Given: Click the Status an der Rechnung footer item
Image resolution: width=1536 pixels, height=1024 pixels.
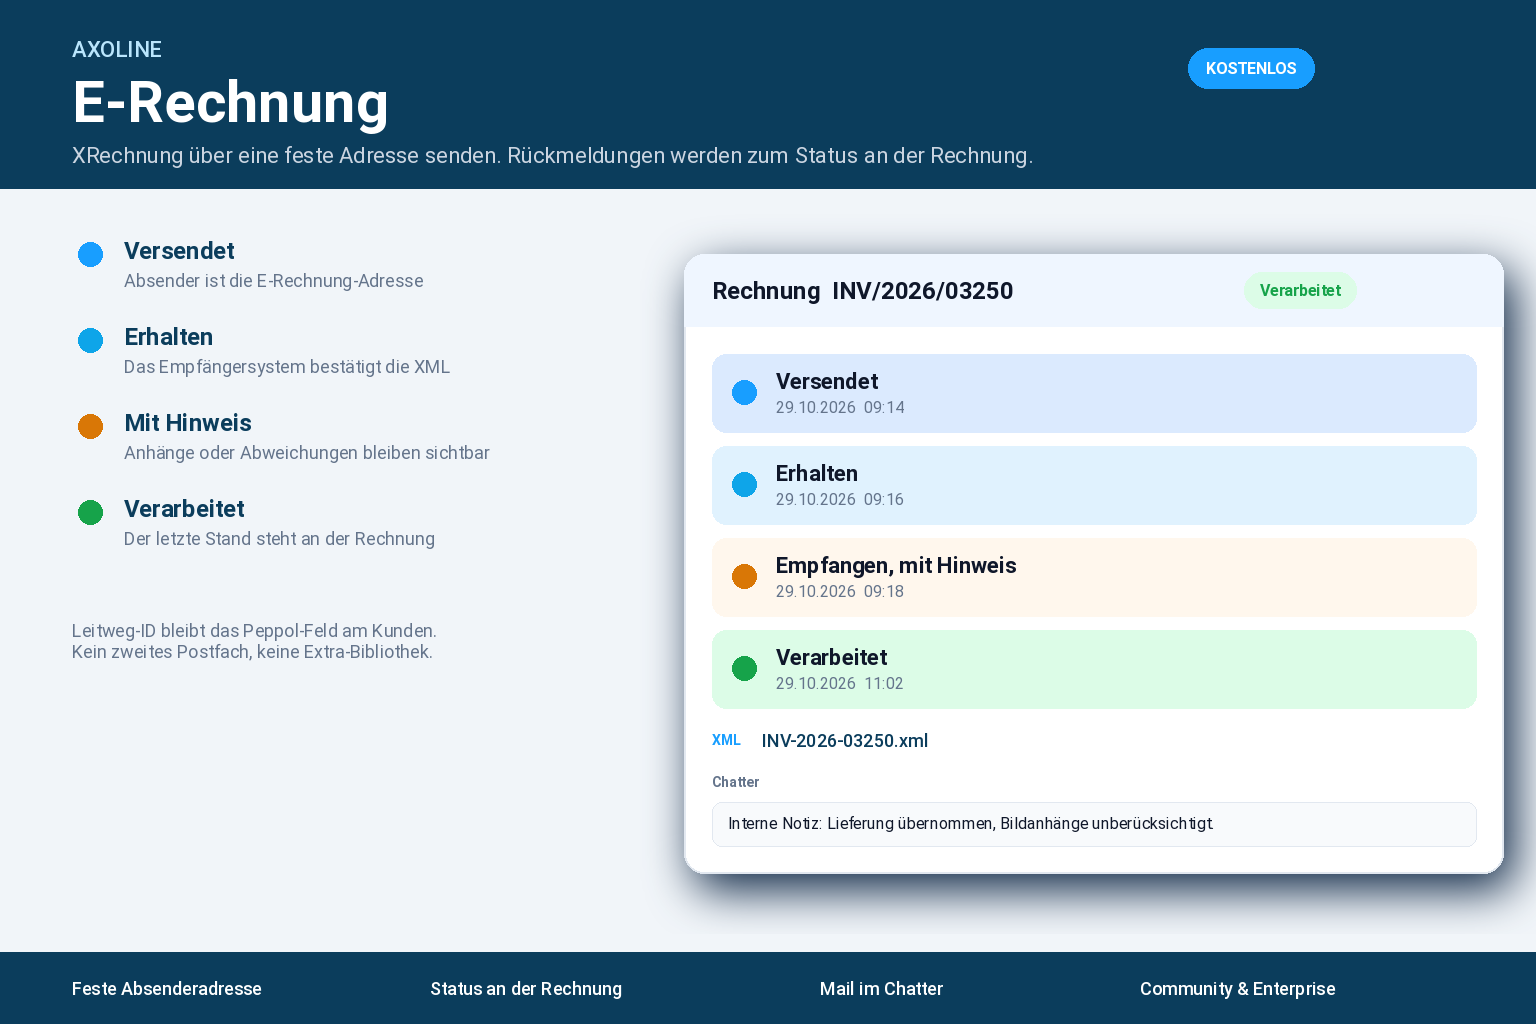Looking at the screenshot, I should tap(526, 989).
